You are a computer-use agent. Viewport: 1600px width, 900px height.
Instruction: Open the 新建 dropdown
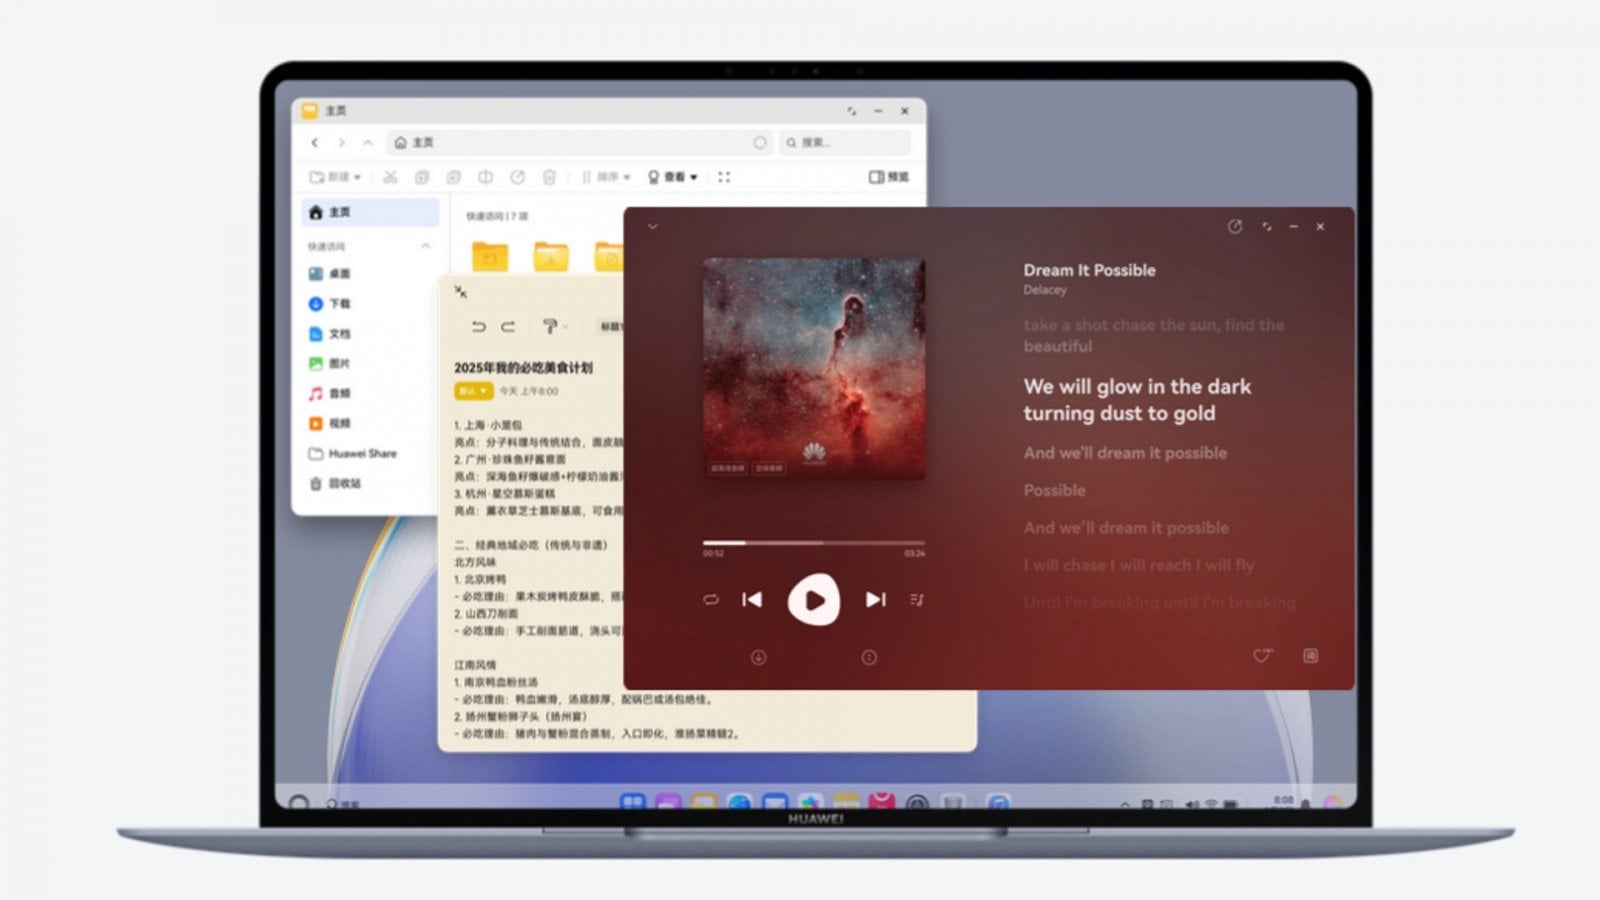(335, 177)
